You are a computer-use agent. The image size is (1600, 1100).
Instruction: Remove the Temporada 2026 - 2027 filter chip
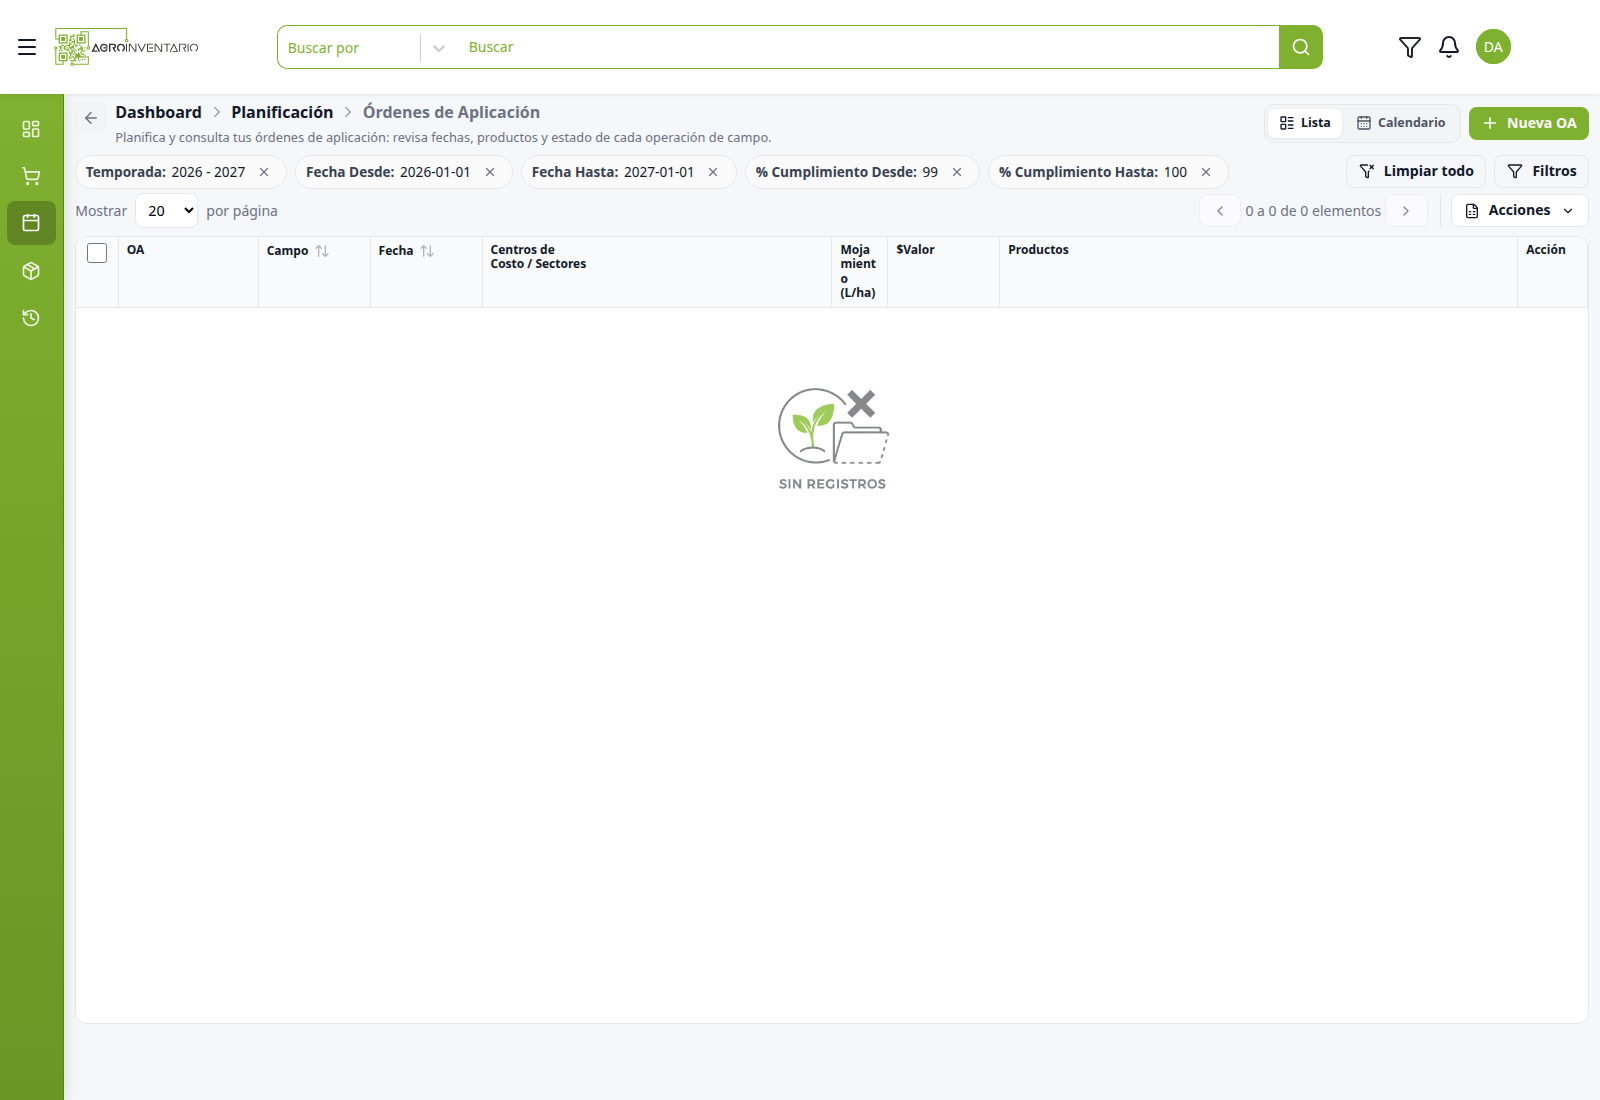point(264,172)
